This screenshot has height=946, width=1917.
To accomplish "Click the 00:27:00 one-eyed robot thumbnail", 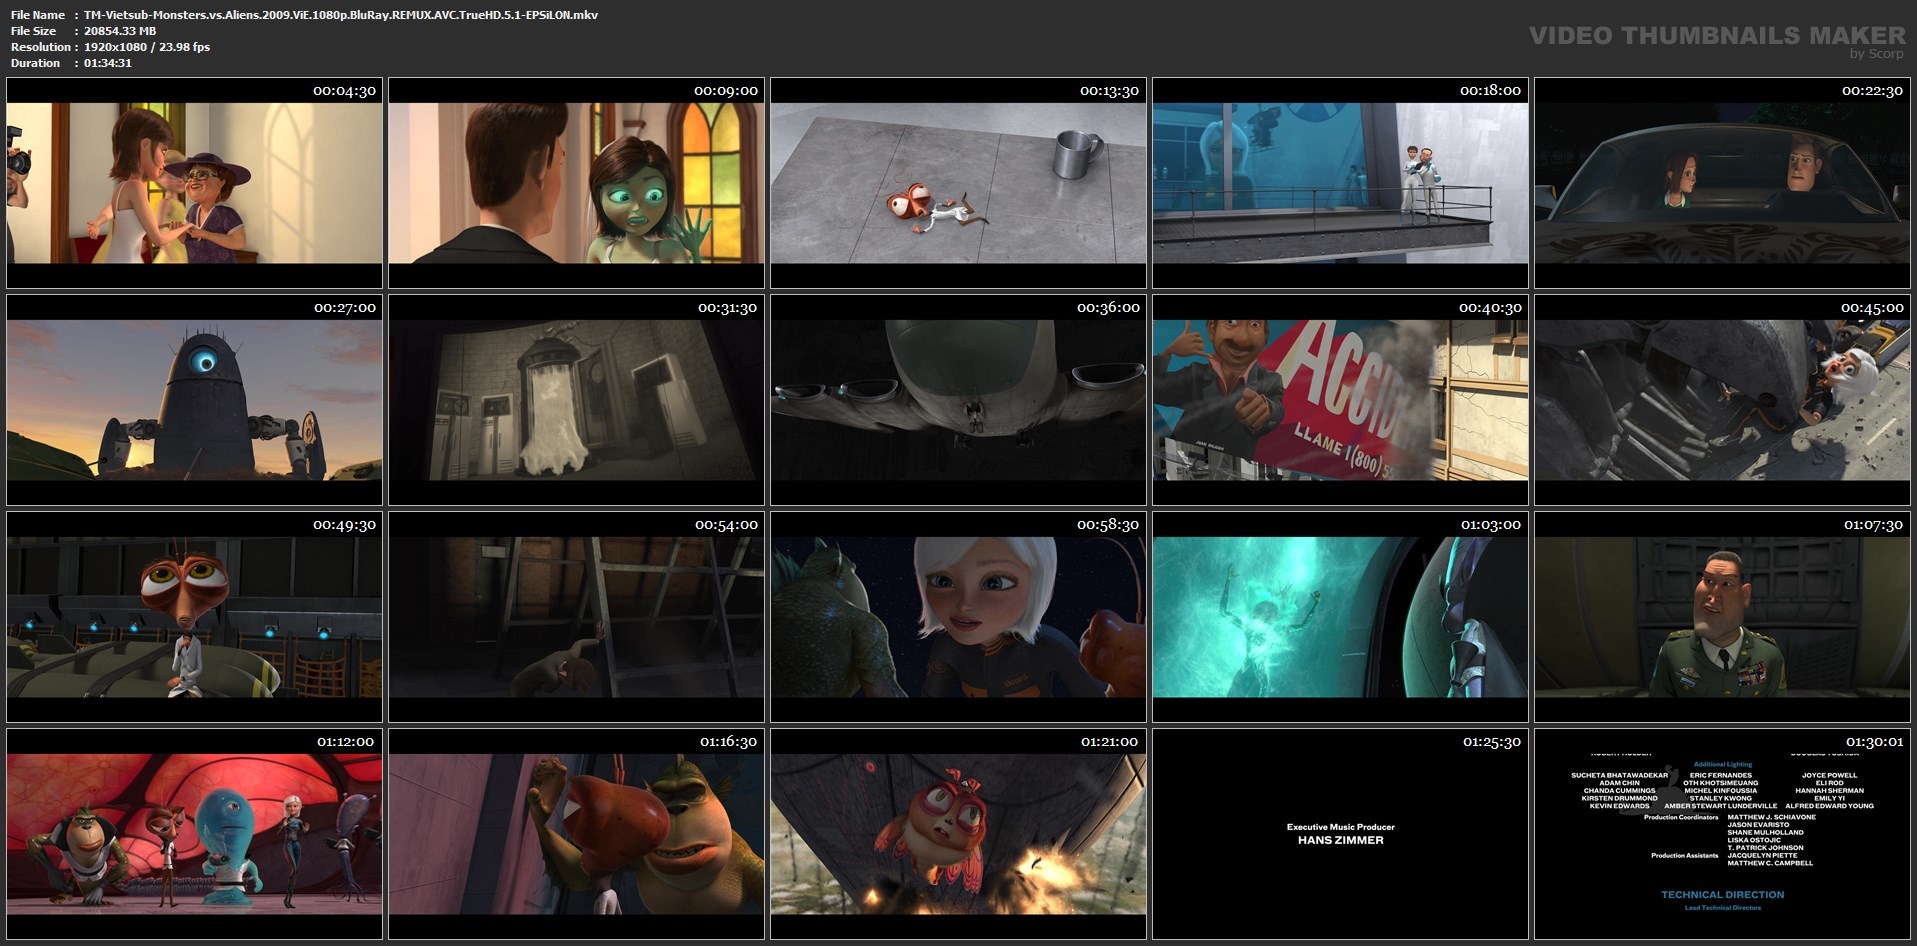I will coord(194,400).
